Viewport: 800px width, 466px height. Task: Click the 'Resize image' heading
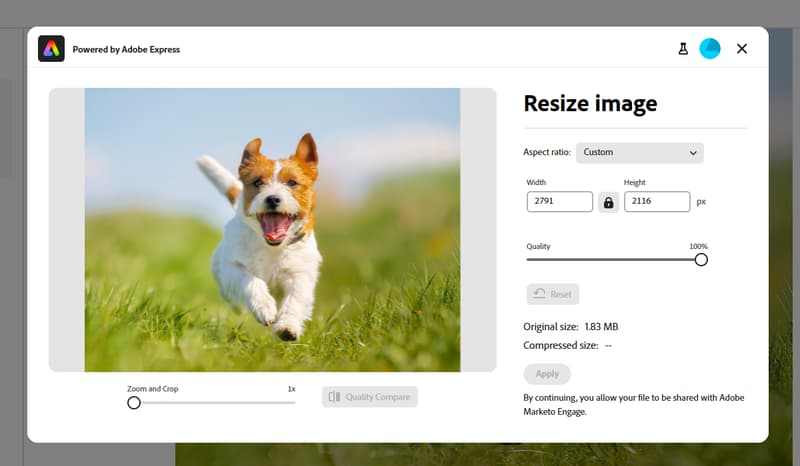pos(590,103)
